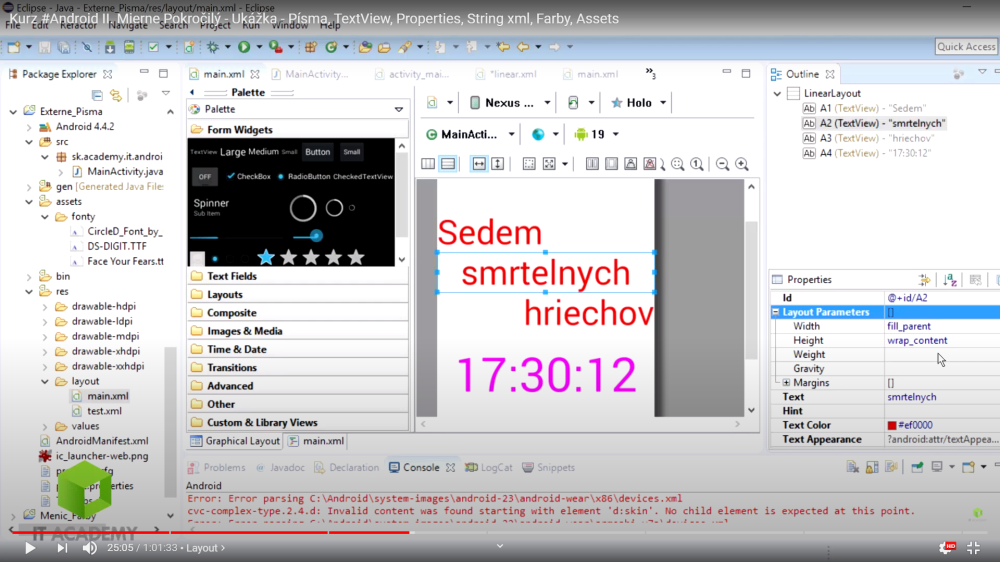Open the Holo theme dropdown
This screenshot has width=1000, height=562.
point(638,103)
